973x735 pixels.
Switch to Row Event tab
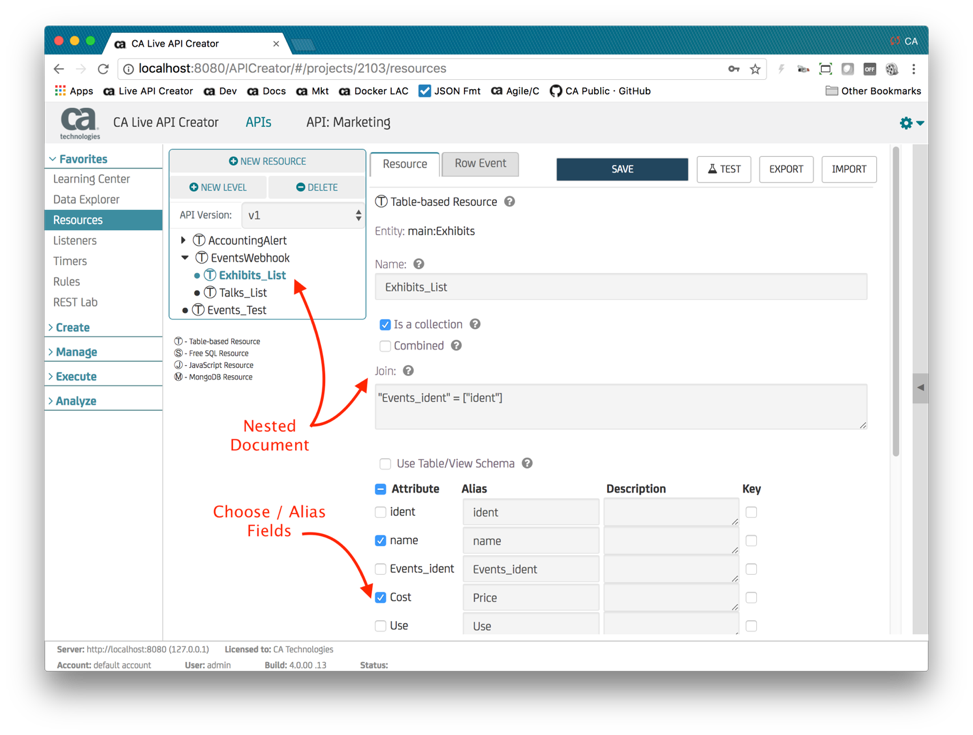point(480,163)
